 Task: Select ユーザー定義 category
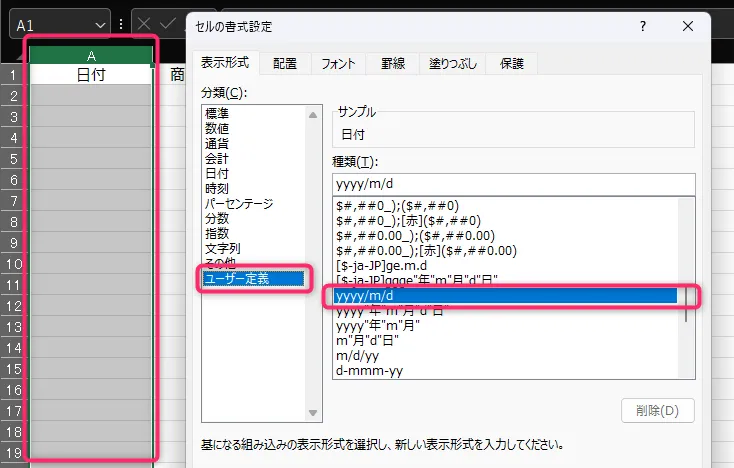(x=236, y=278)
